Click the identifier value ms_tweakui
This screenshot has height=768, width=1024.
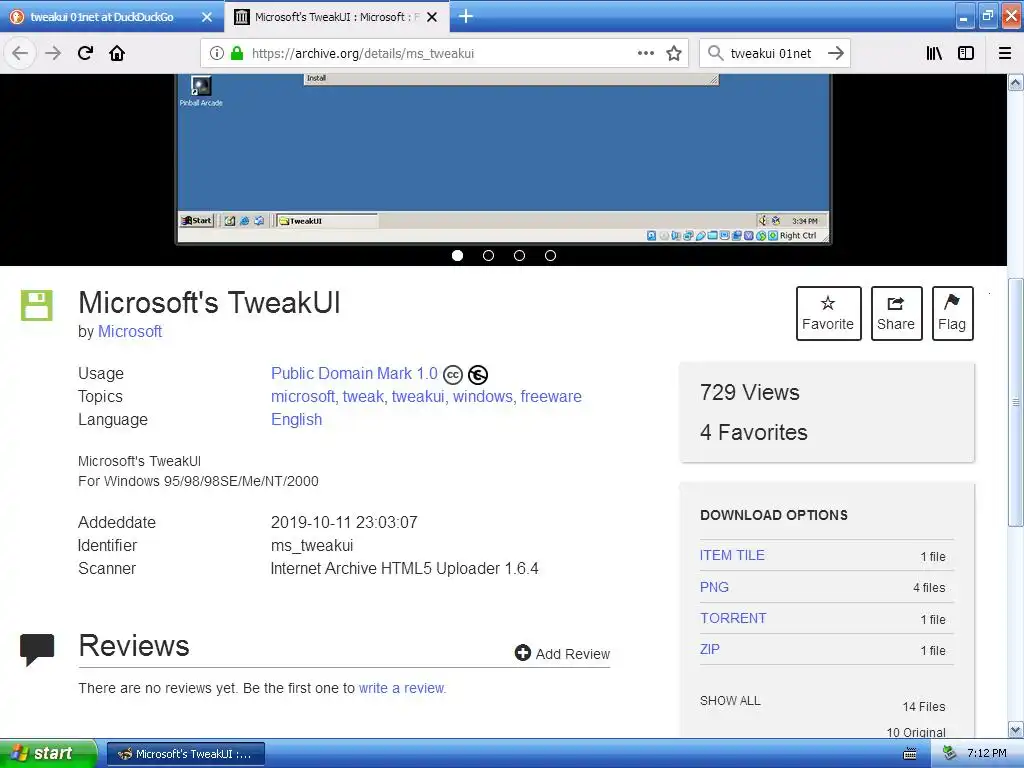(312, 545)
